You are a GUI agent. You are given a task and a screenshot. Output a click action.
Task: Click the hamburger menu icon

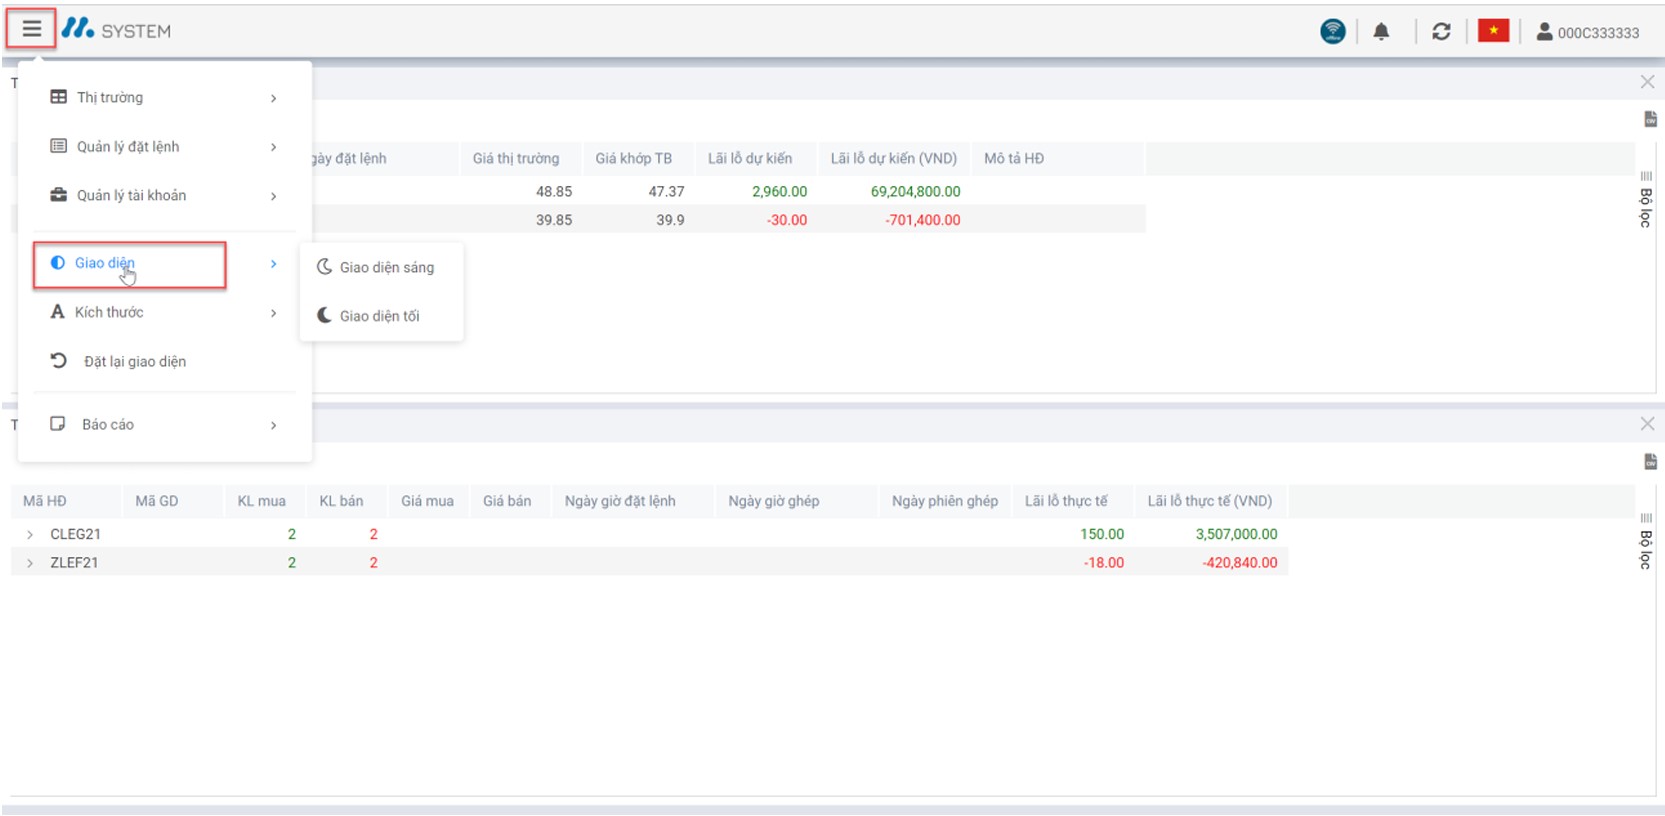pyautogui.click(x=32, y=29)
